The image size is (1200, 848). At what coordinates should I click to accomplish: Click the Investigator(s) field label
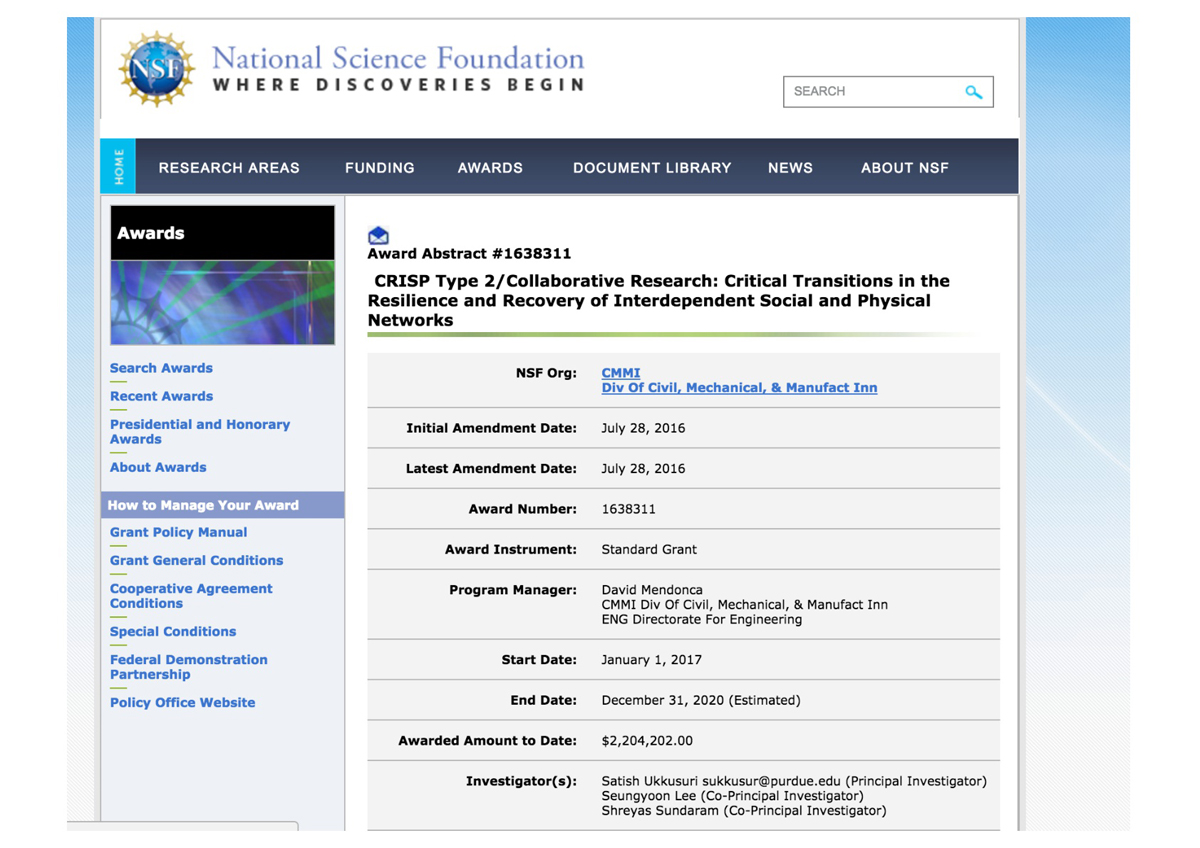point(521,781)
